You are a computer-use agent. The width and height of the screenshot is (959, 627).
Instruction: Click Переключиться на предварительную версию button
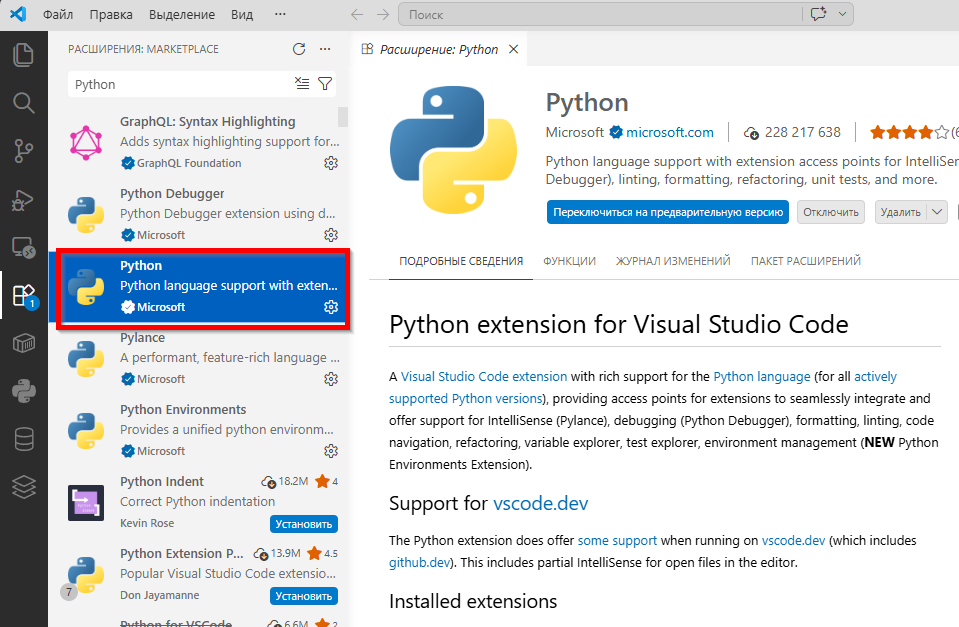[668, 212]
